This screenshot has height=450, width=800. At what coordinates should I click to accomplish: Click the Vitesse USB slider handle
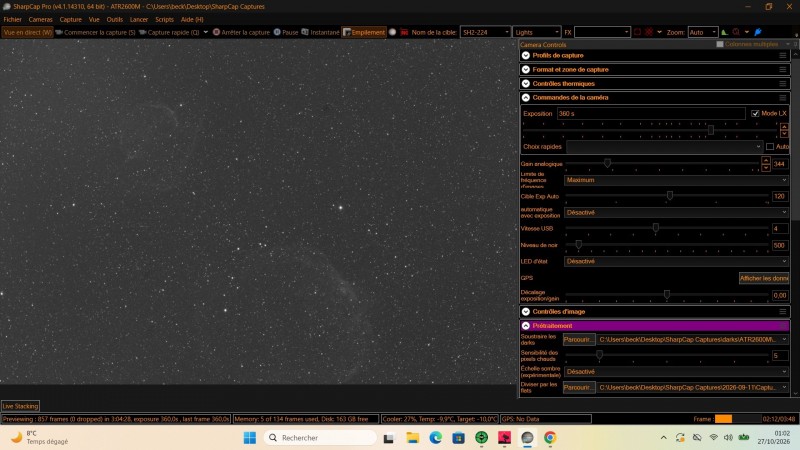[656, 228]
